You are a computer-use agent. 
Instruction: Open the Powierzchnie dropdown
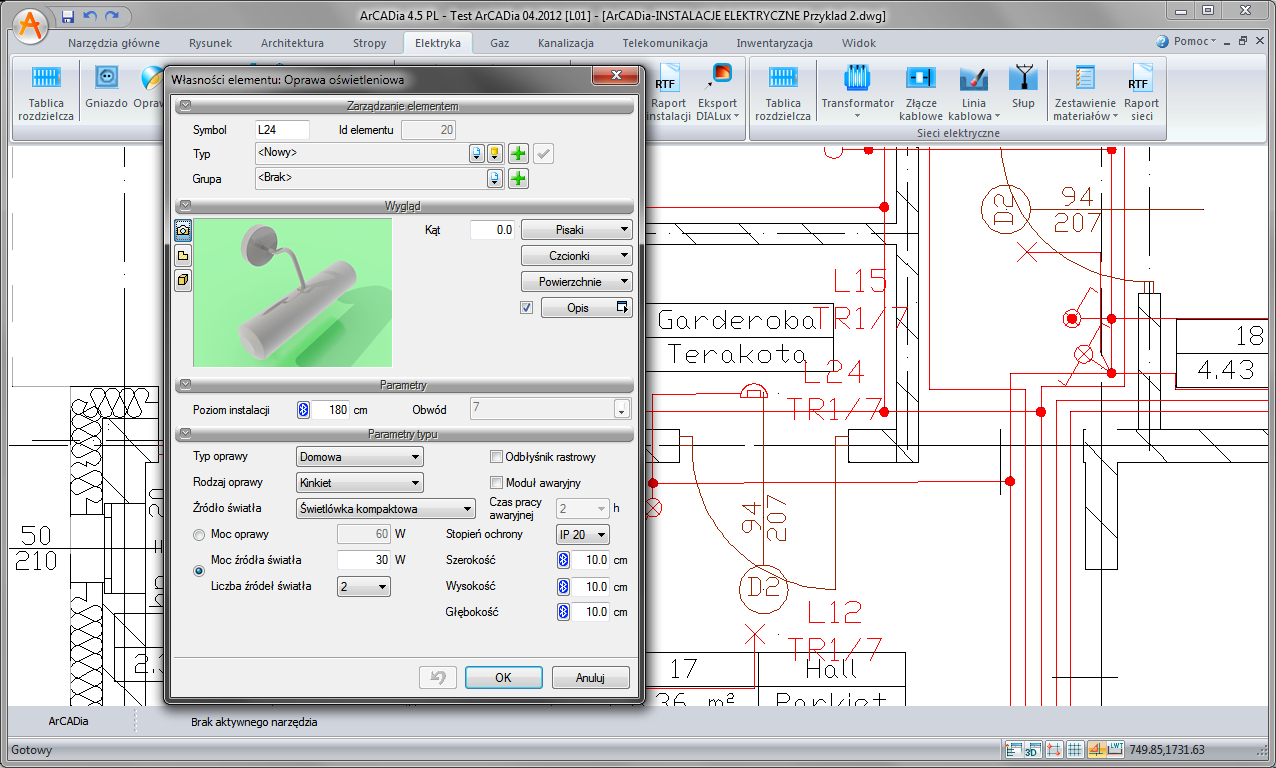577,282
